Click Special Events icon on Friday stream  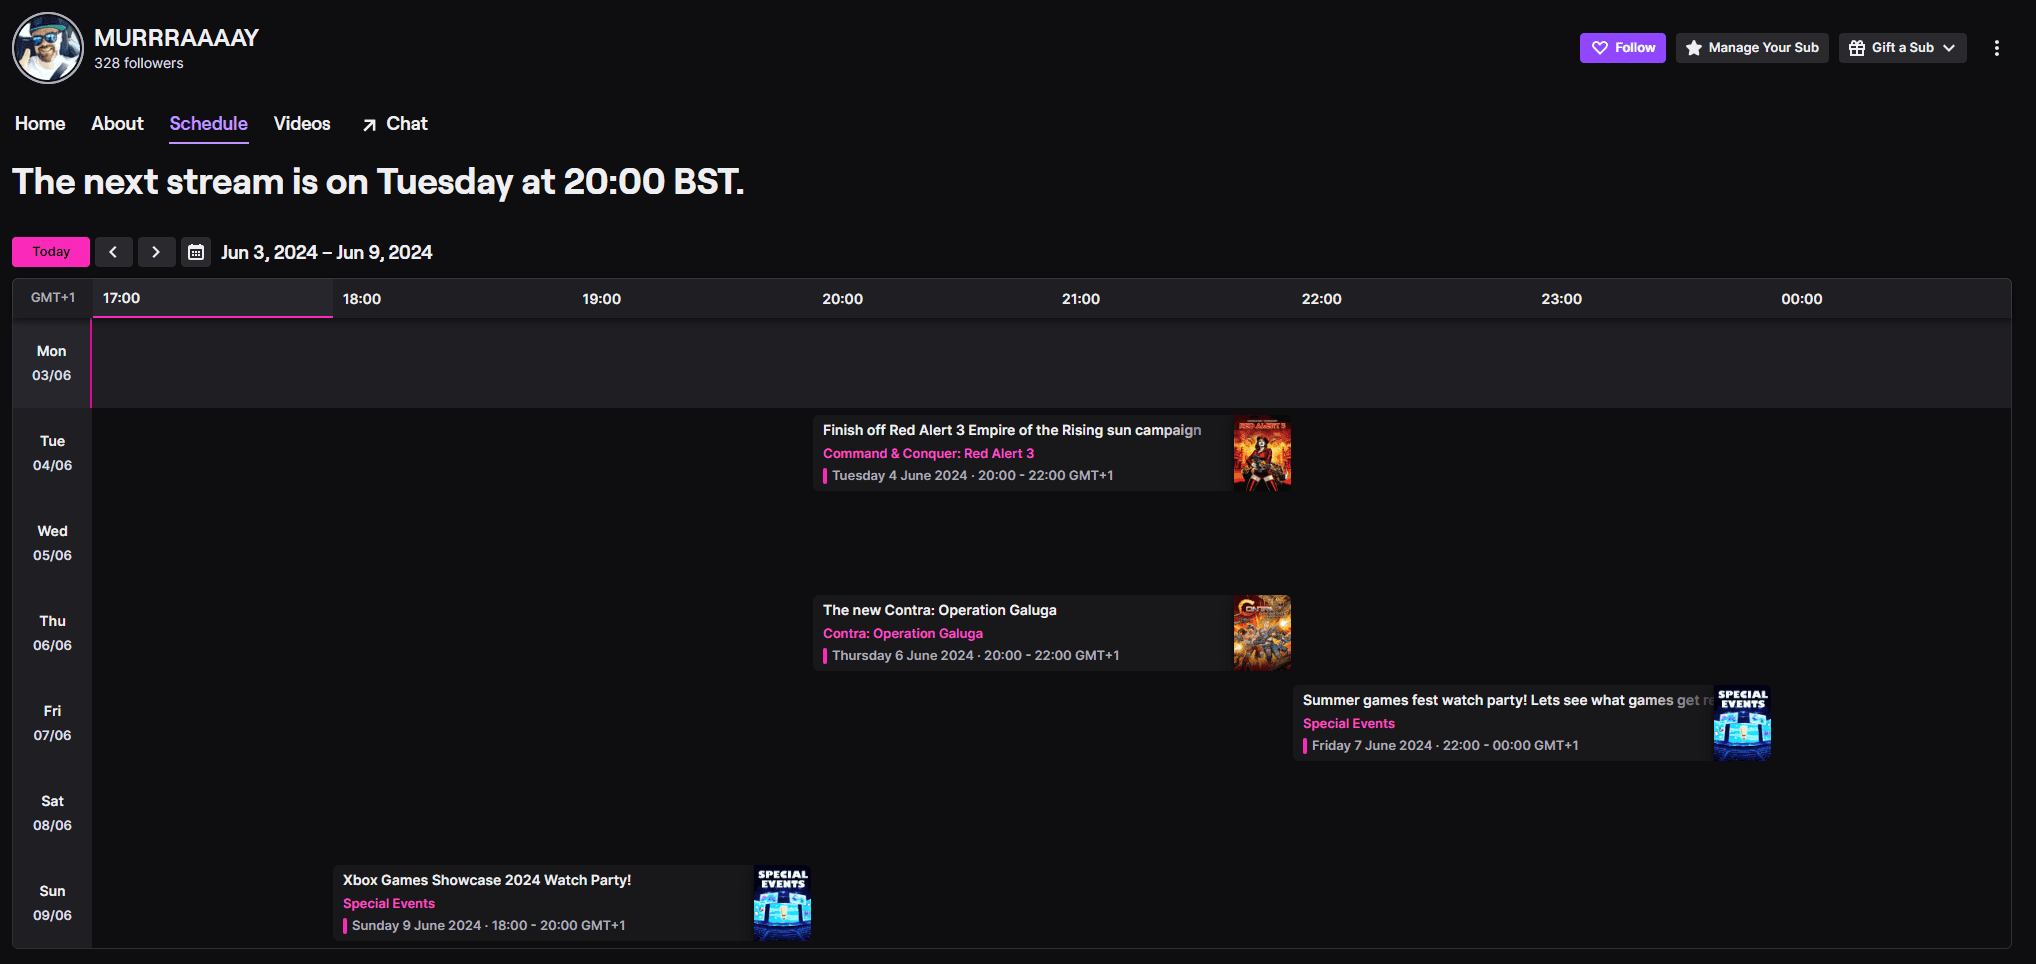[1742, 724]
